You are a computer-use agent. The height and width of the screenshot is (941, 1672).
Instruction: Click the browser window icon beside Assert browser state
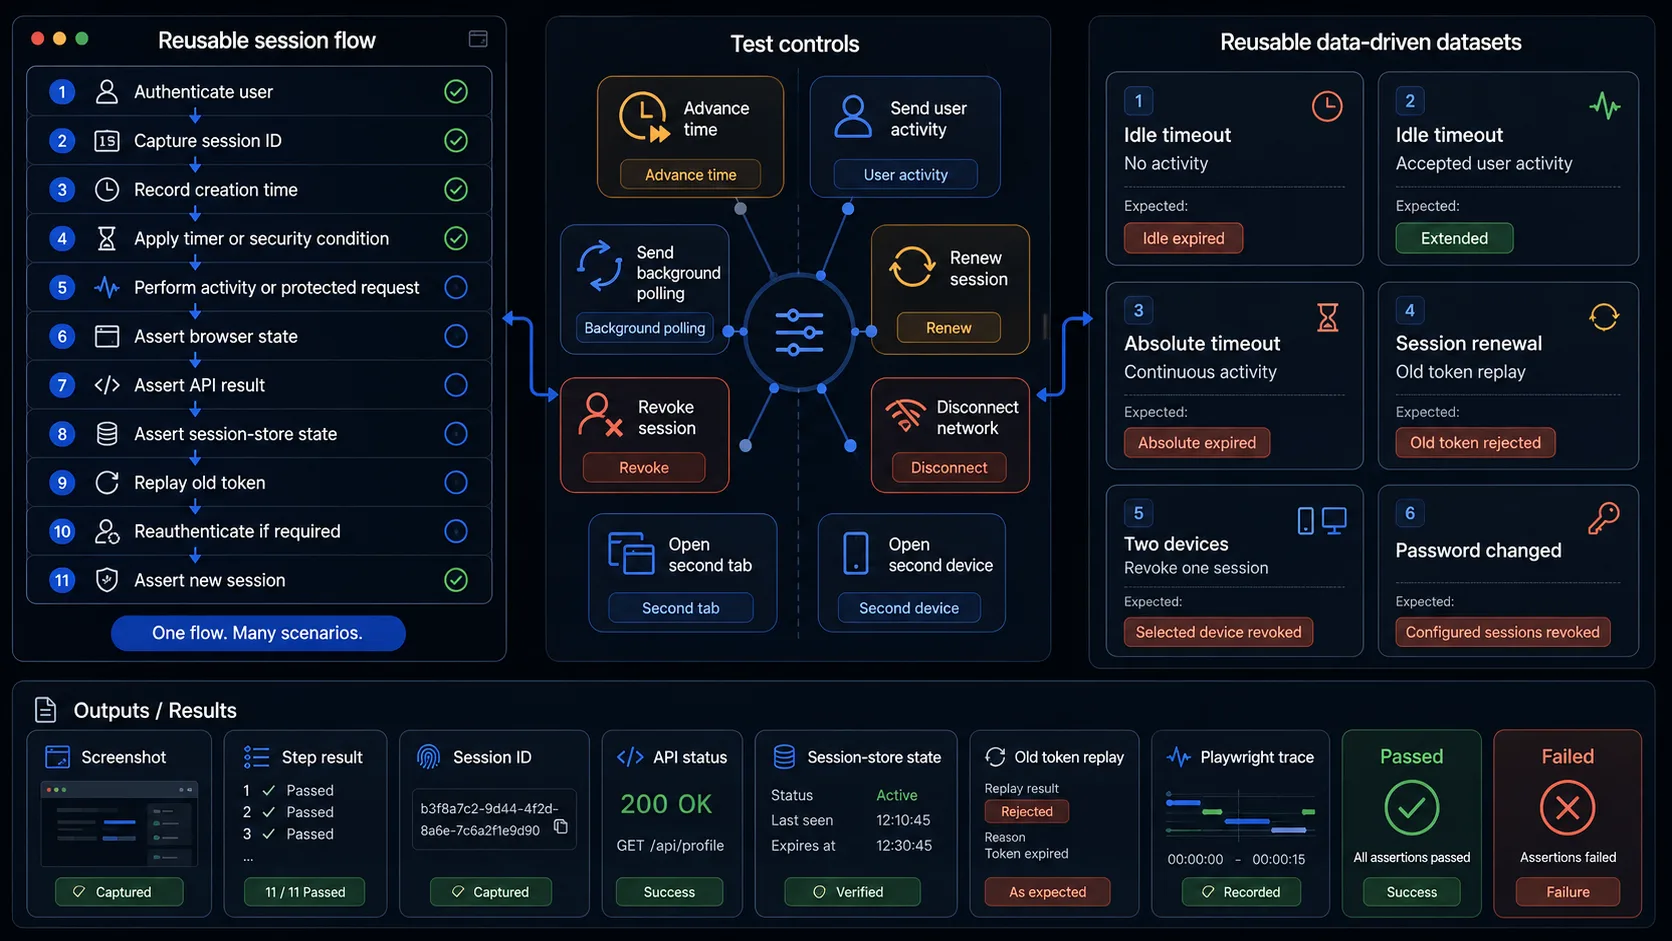(107, 337)
